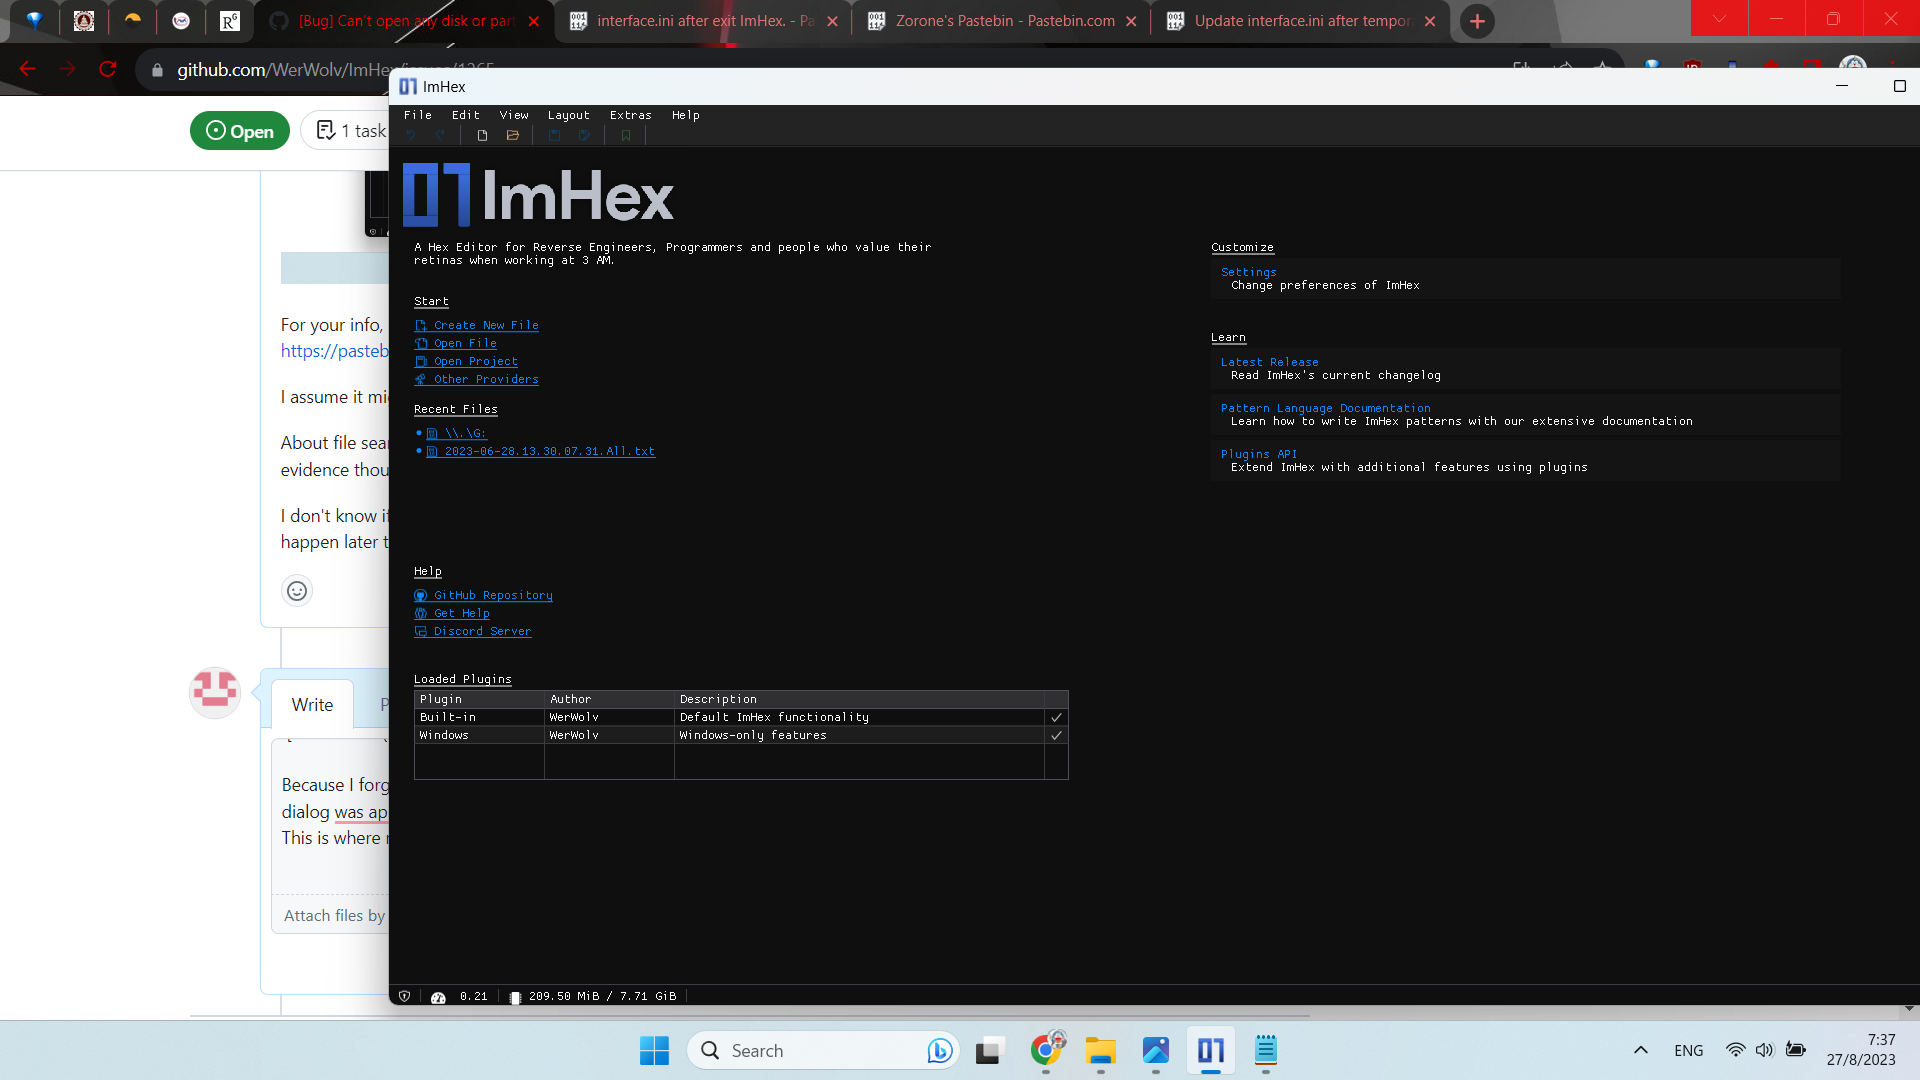Toggle the hidden icons chevron in the system tray
Image resolution: width=1920 pixels, height=1080 pixels.
point(1641,1051)
